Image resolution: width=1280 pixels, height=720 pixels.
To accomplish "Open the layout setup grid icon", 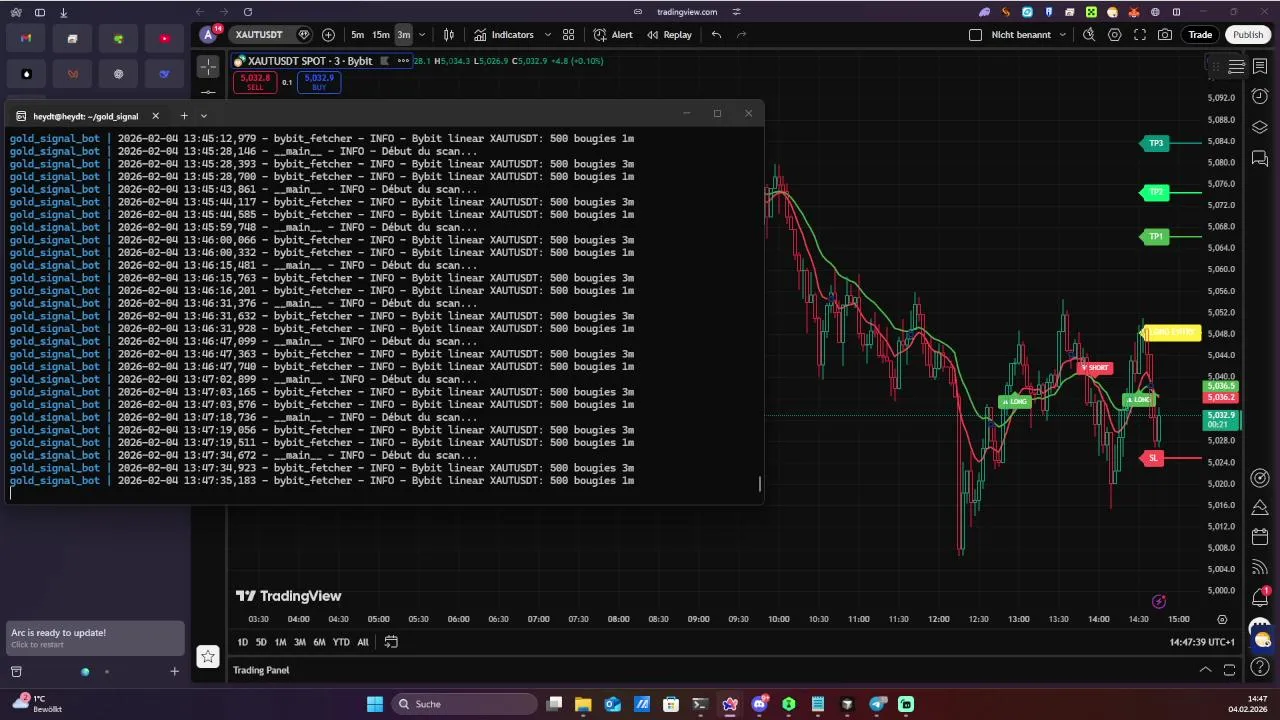I will pyautogui.click(x=568, y=35).
